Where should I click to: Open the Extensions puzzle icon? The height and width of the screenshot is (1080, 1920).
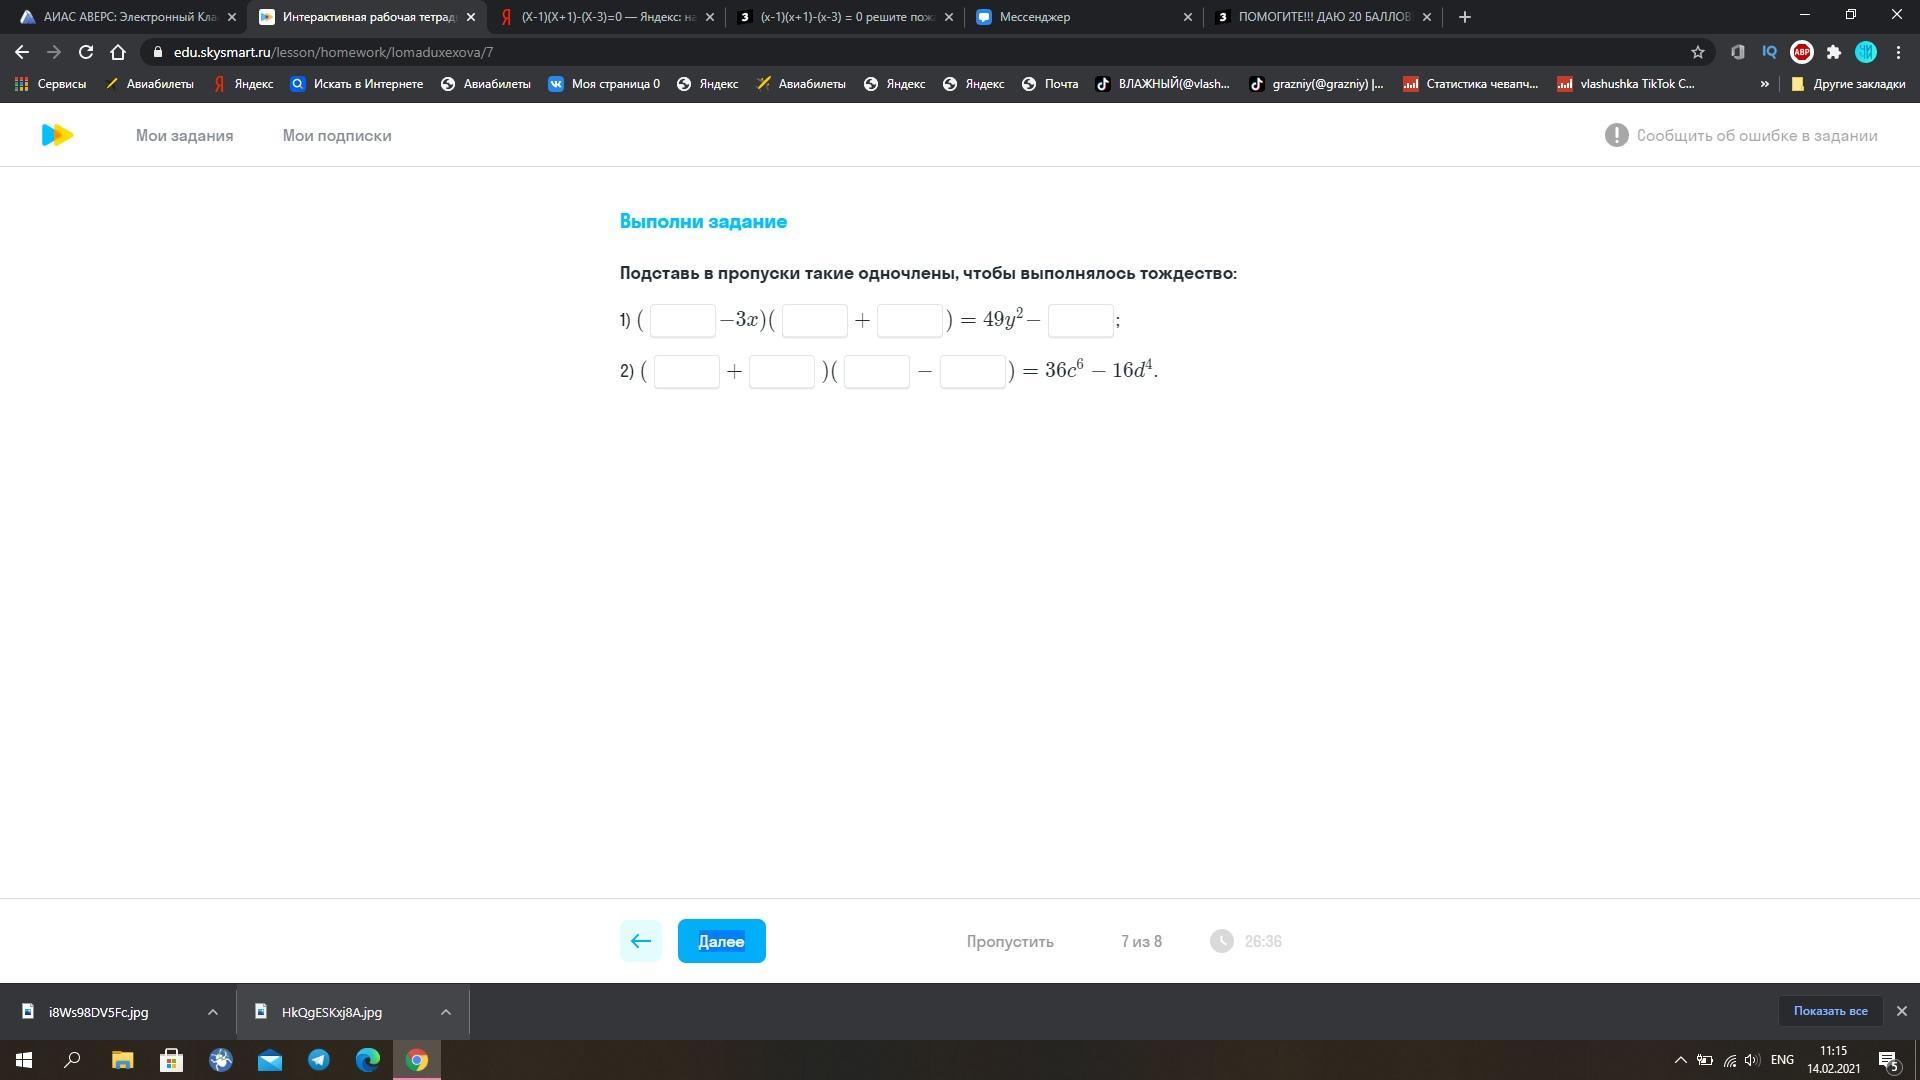click(1833, 52)
